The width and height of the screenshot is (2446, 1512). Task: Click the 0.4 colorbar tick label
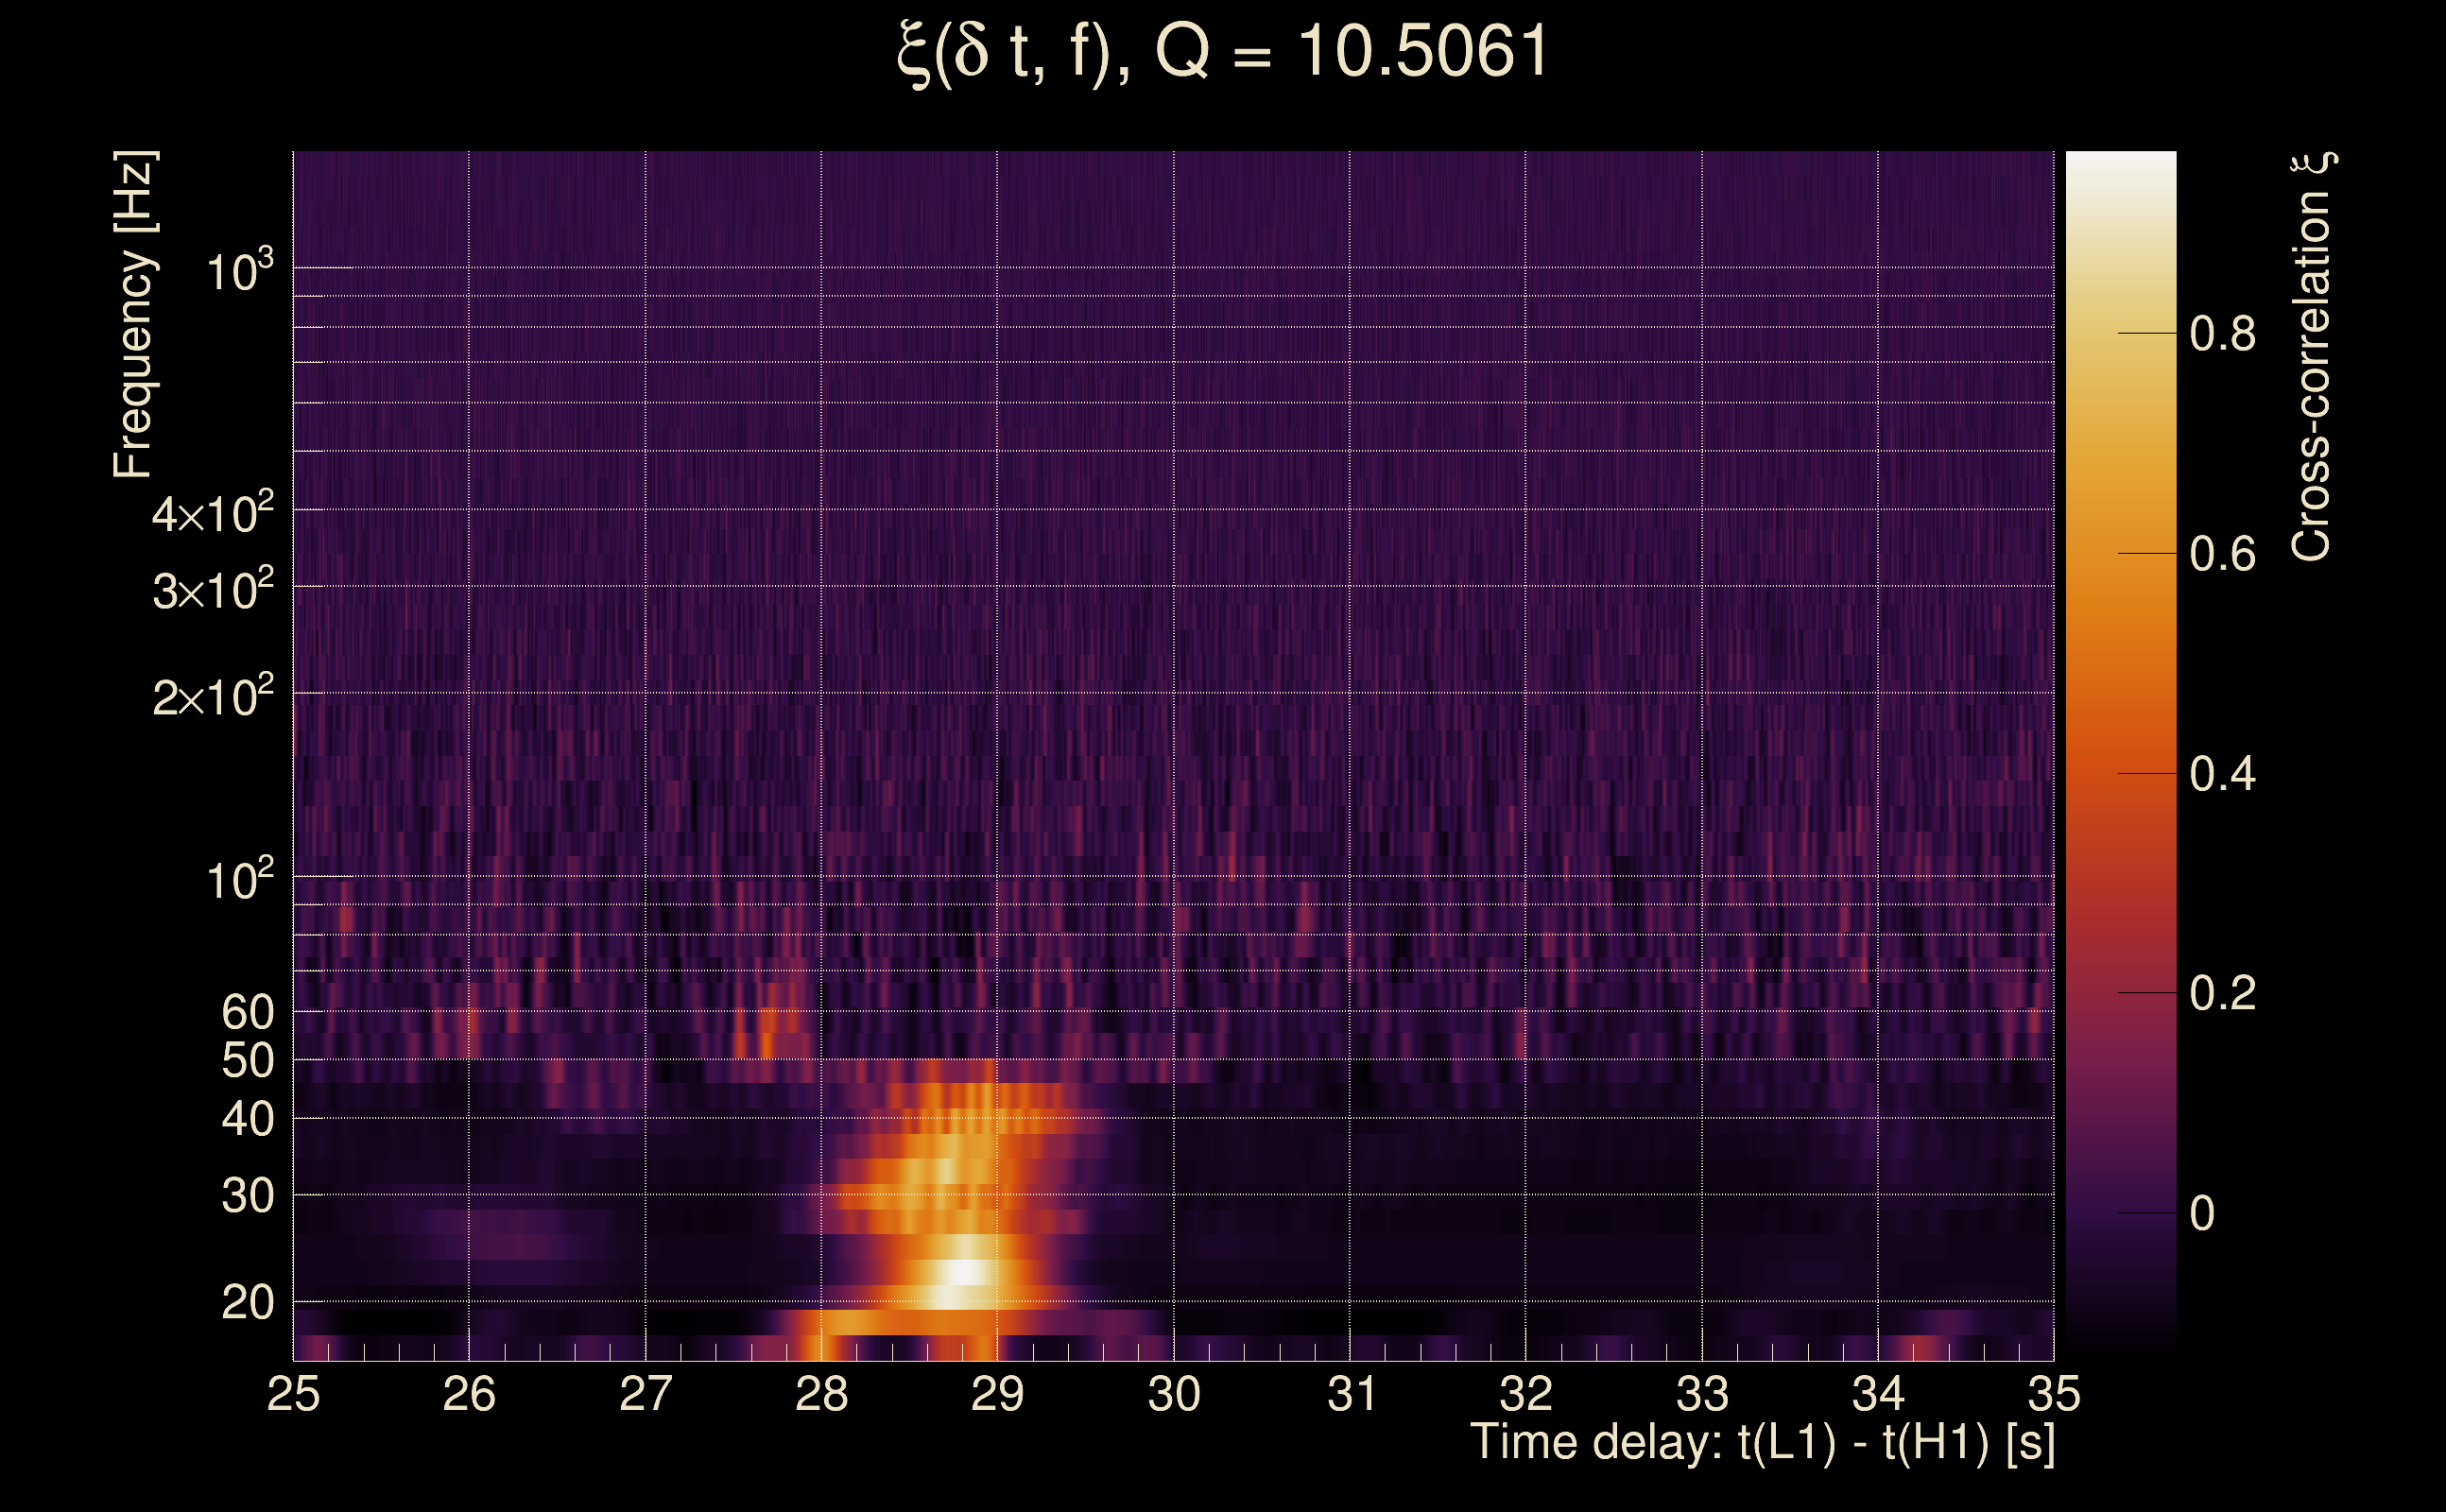pyautogui.click(x=2222, y=774)
